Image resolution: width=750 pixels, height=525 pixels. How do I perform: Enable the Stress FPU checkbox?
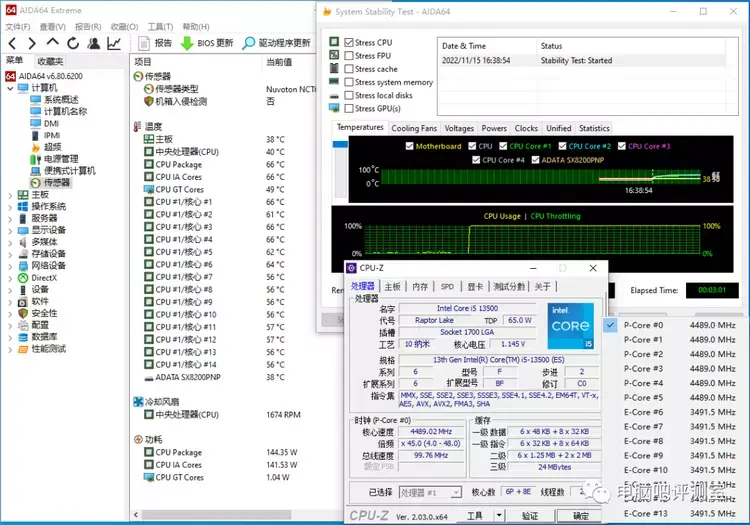click(349, 56)
